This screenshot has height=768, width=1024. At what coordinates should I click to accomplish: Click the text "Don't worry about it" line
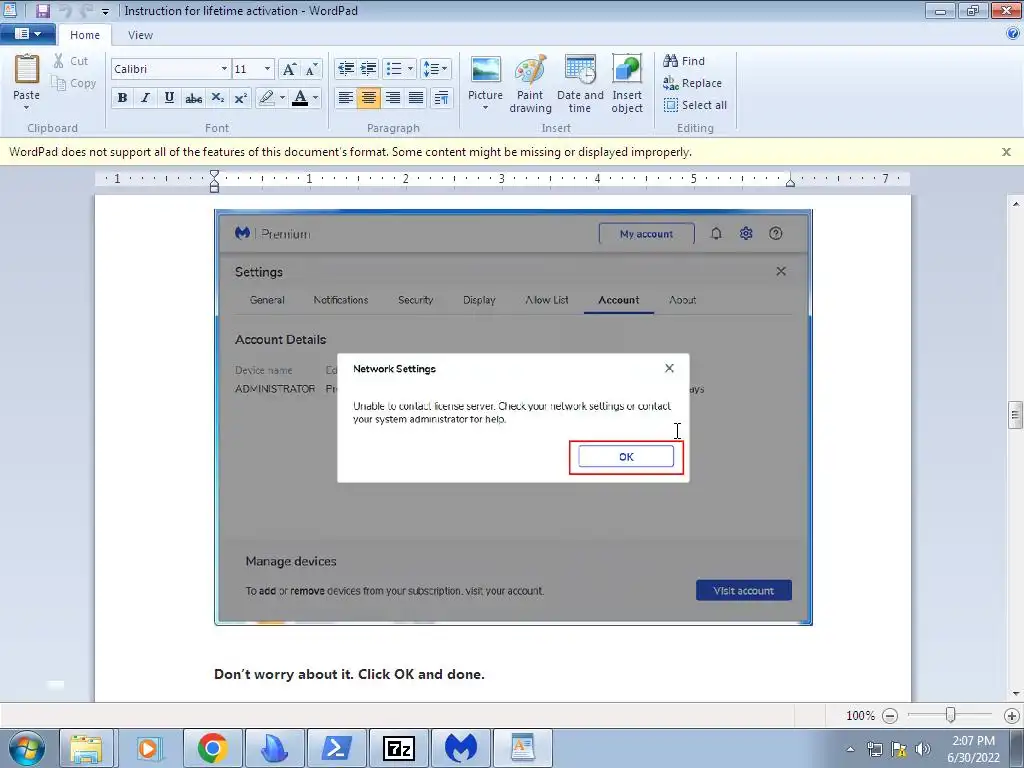point(349,674)
